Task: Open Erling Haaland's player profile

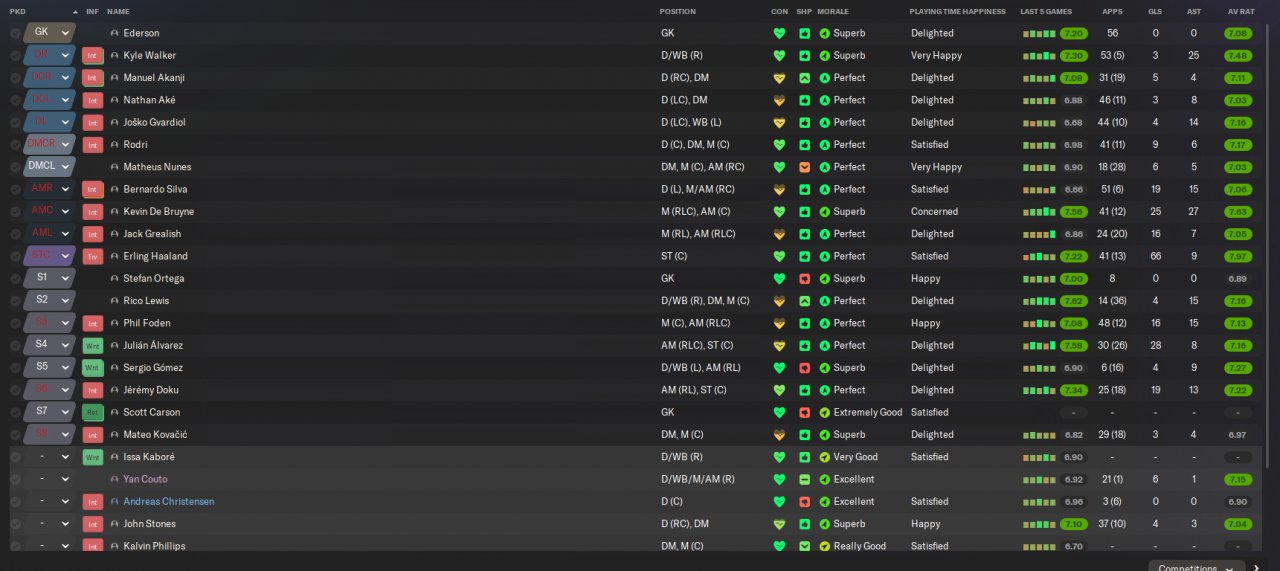Action: (155, 257)
